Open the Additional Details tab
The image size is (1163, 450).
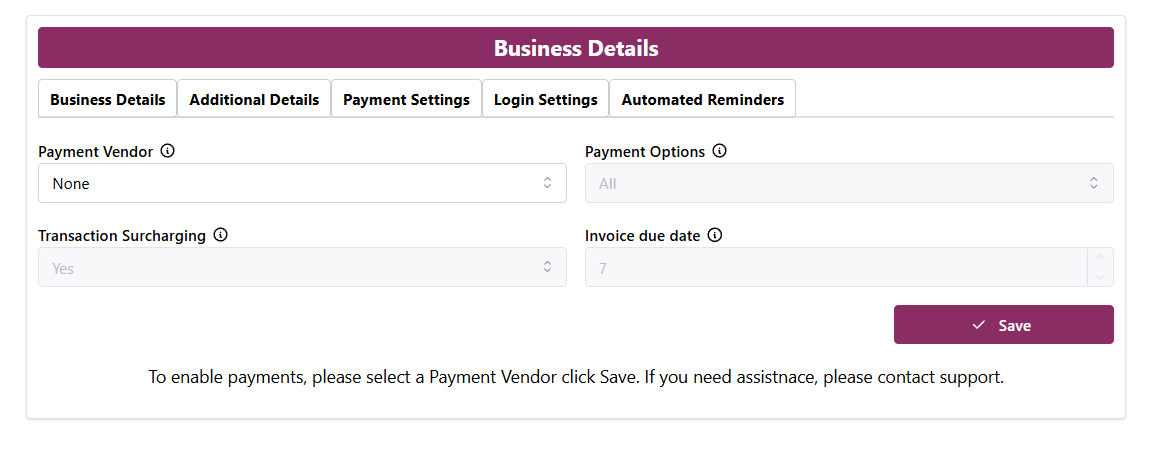point(254,100)
